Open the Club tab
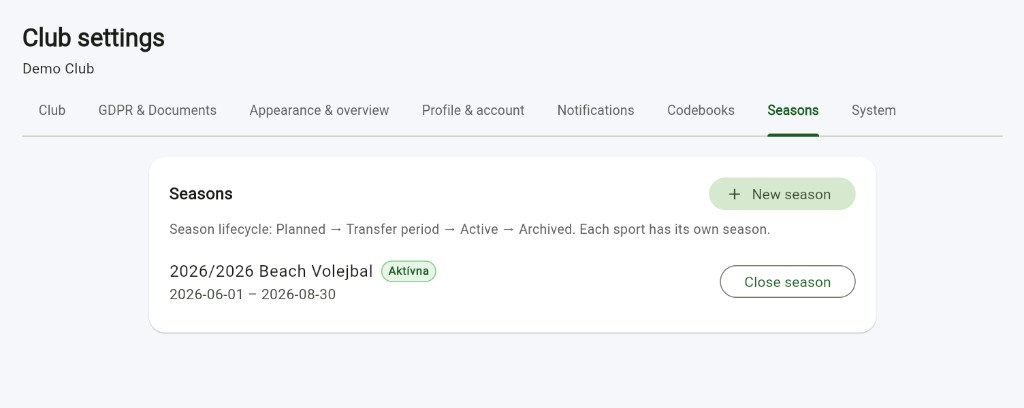1024x408 pixels. (x=52, y=110)
